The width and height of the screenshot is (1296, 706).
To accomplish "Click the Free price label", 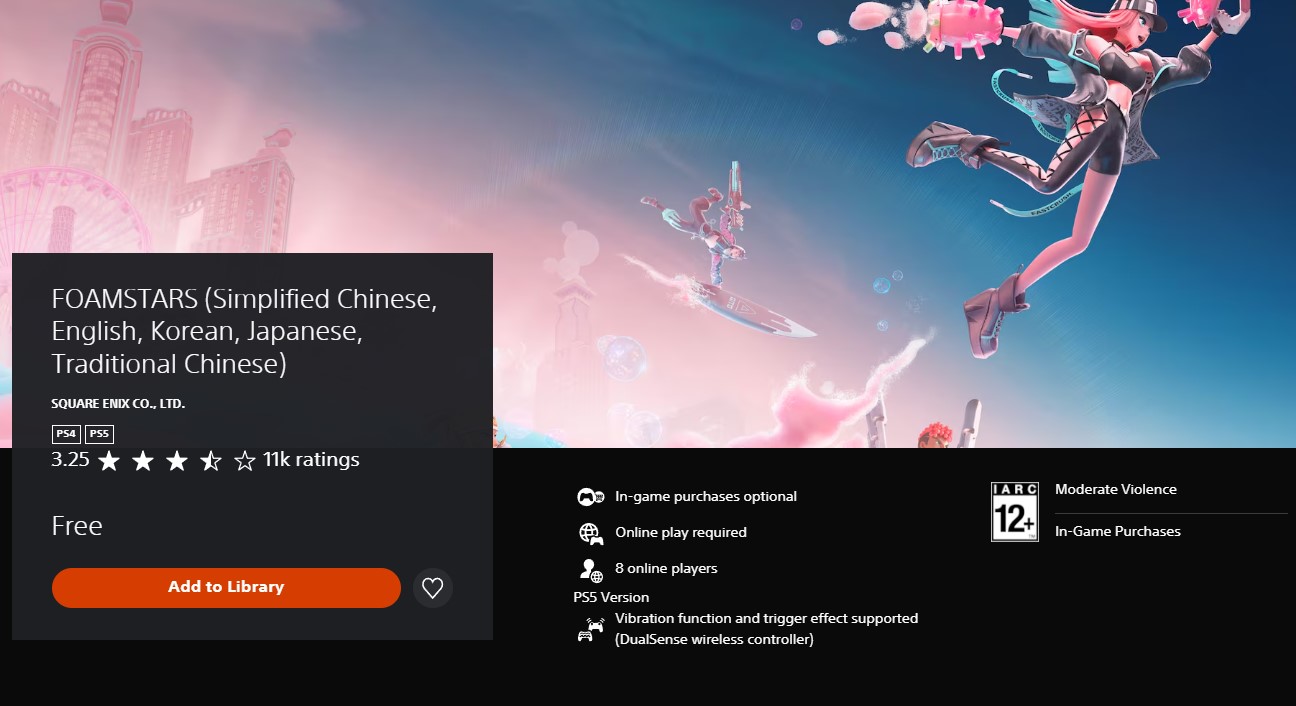I will pyautogui.click(x=77, y=526).
